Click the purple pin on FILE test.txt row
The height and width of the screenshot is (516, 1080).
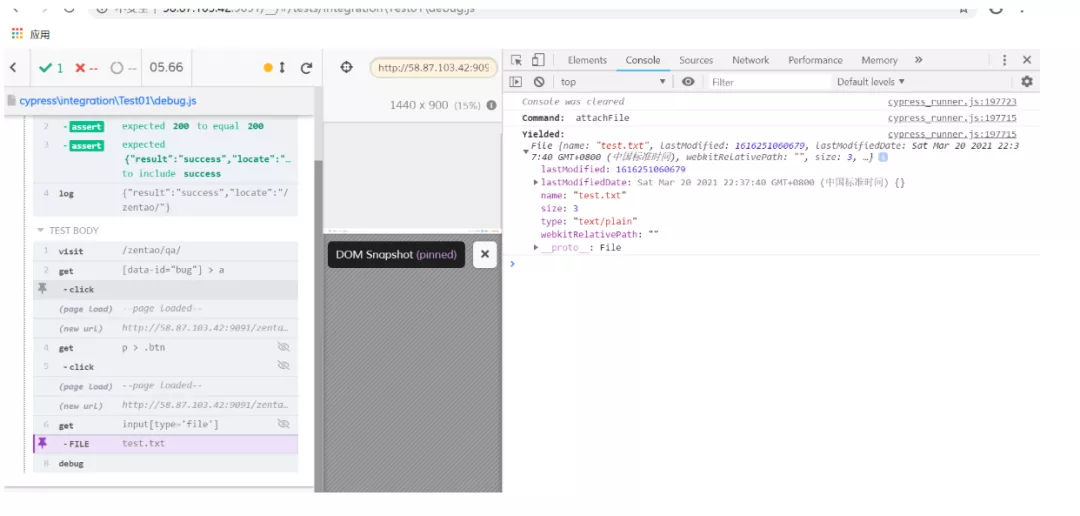(43, 443)
